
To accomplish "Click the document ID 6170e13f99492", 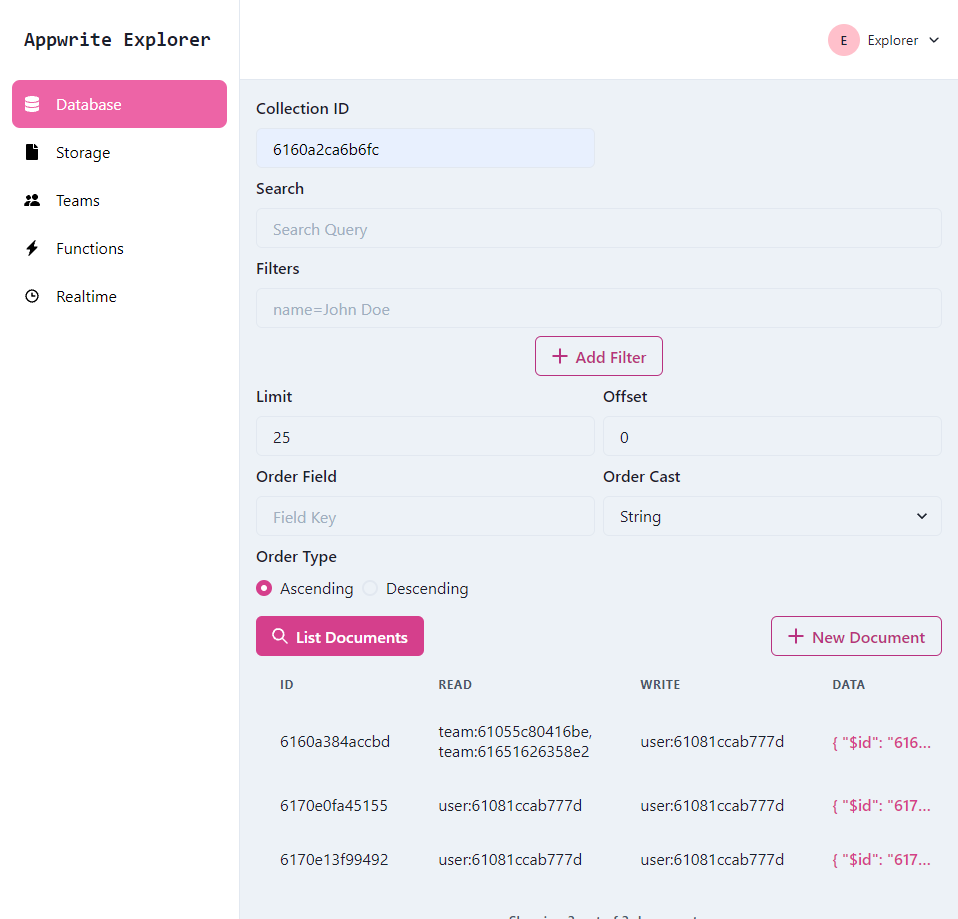I will click(x=334, y=860).
